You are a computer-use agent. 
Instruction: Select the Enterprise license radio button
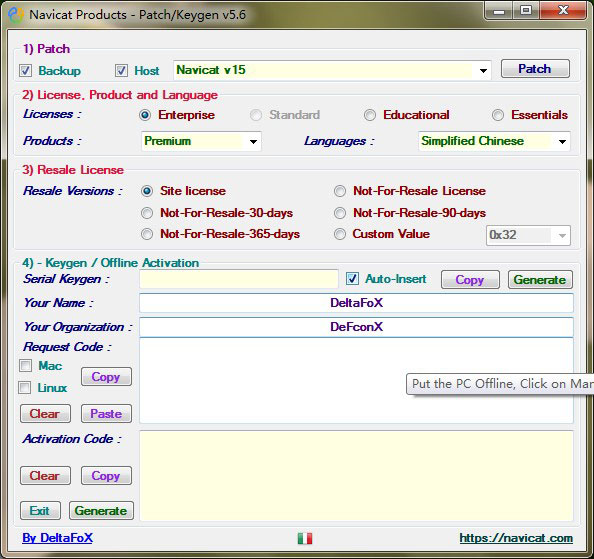145,115
